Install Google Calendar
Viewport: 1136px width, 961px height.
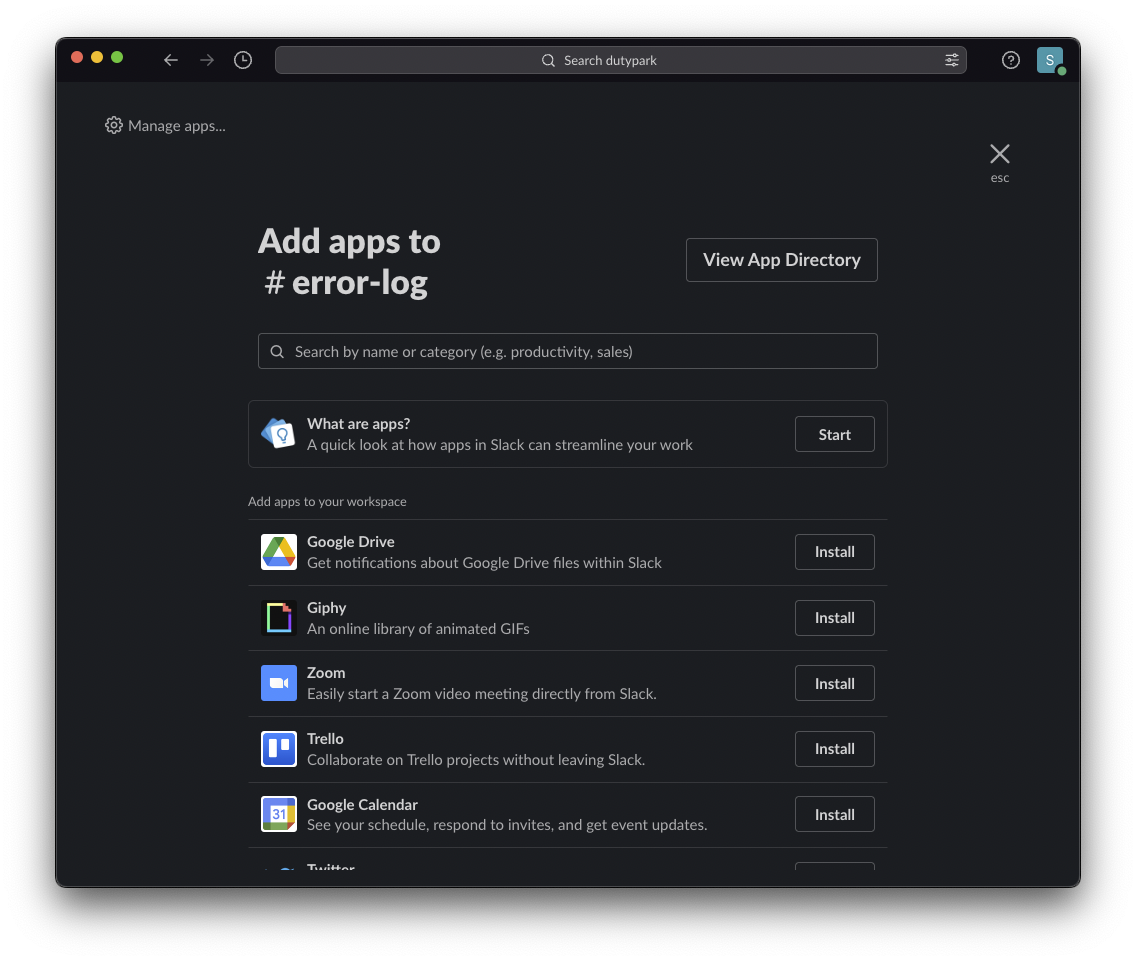pyautogui.click(x=835, y=815)
